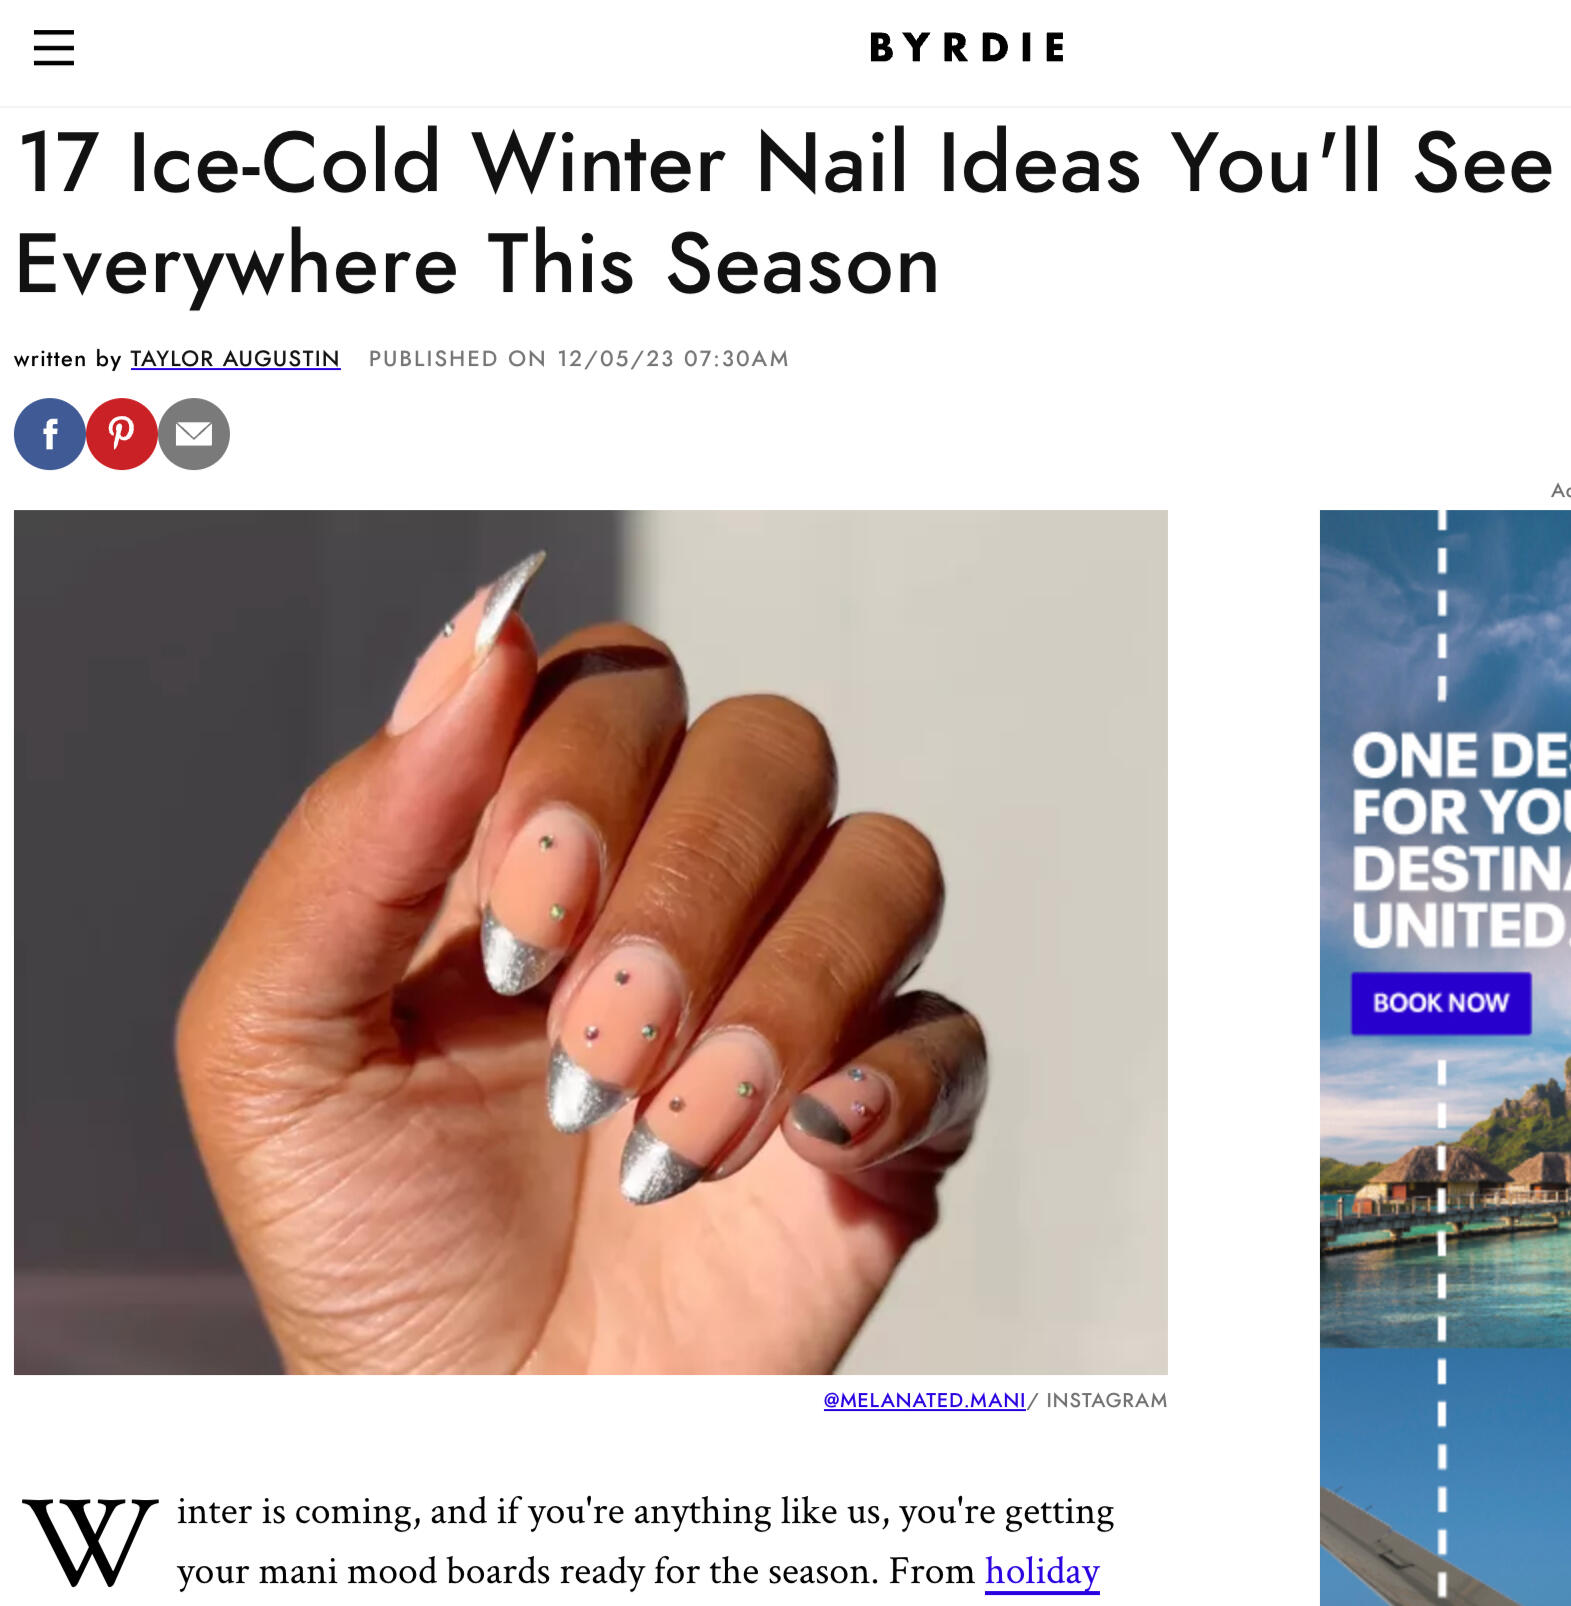Click the drop cap letter W
This screenshot has height=1606, width=1571.
pos(90,1542)
